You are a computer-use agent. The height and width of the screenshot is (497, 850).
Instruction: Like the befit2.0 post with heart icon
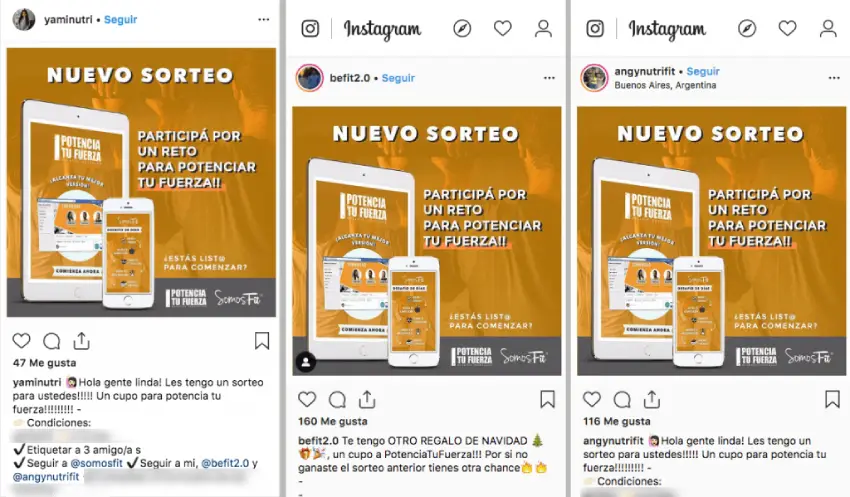pos(307,399)
